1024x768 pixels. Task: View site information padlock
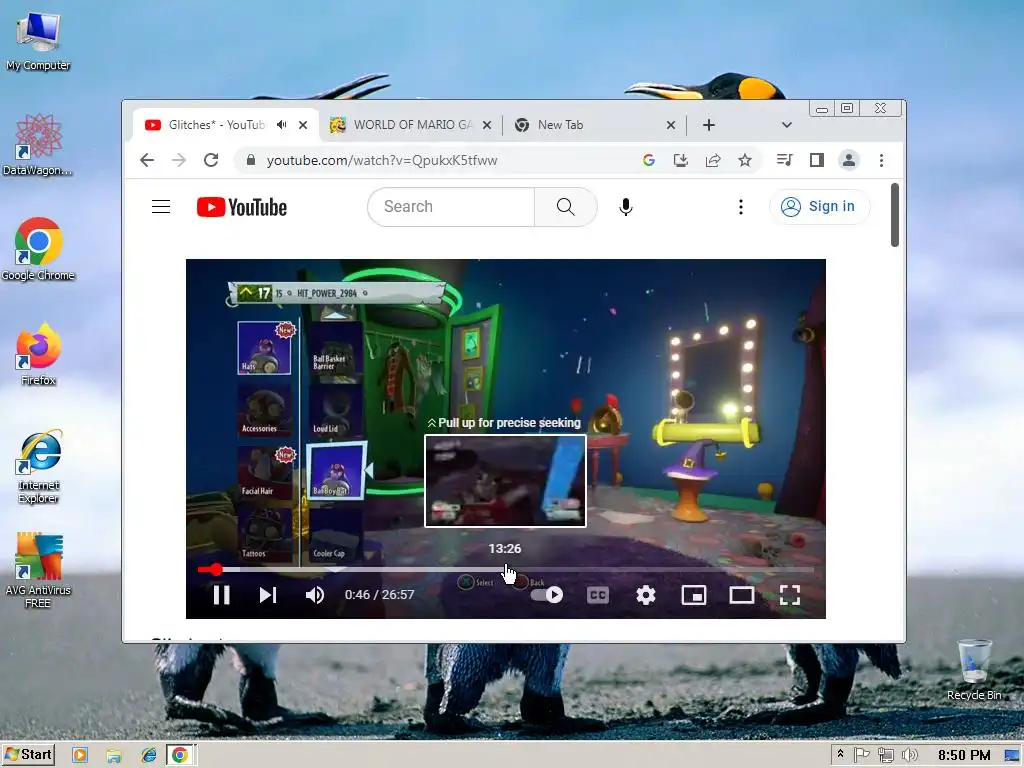point(251,160)
